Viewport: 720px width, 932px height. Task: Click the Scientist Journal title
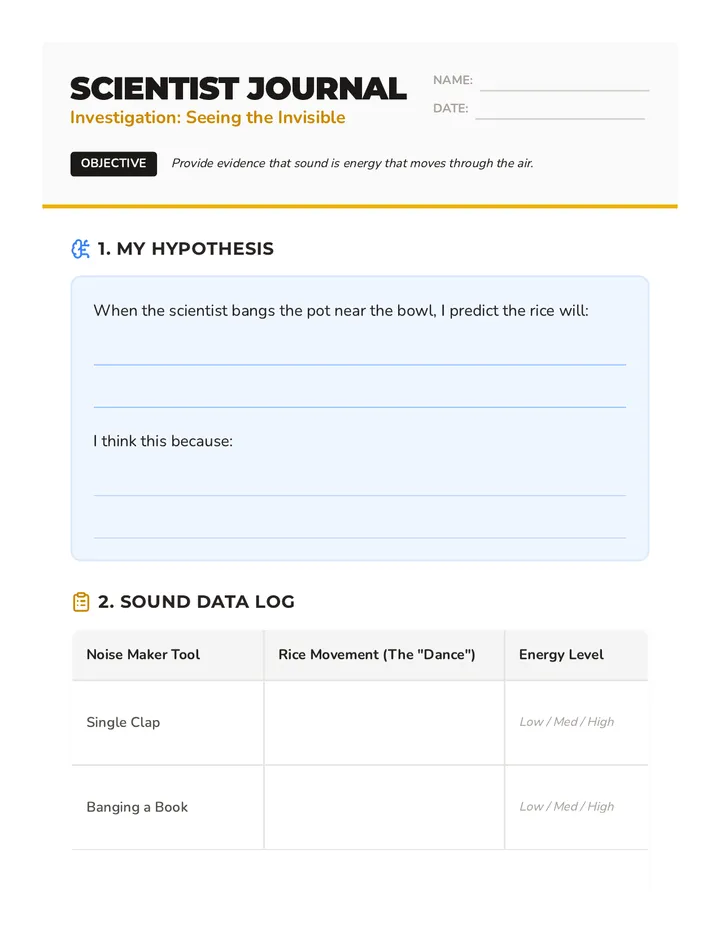tap(238, 89)
